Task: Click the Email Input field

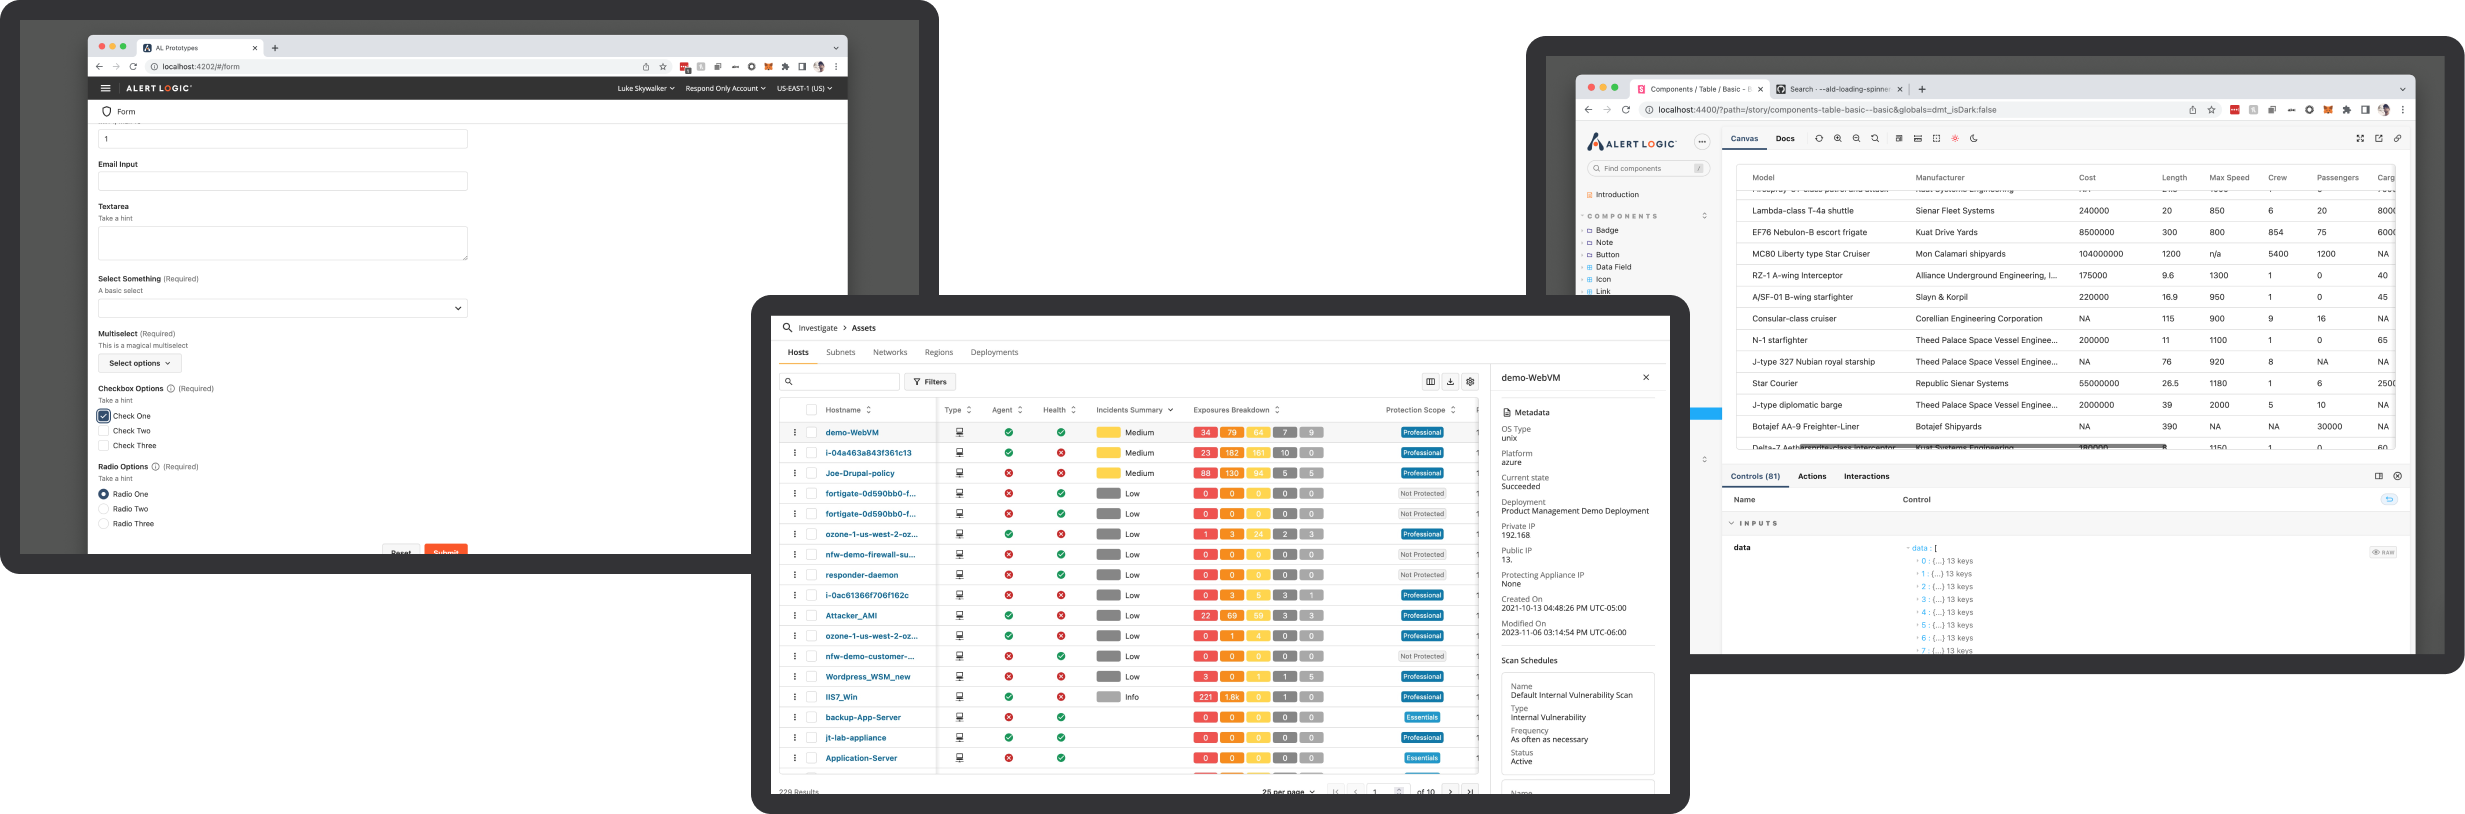Action: (282, 181)
